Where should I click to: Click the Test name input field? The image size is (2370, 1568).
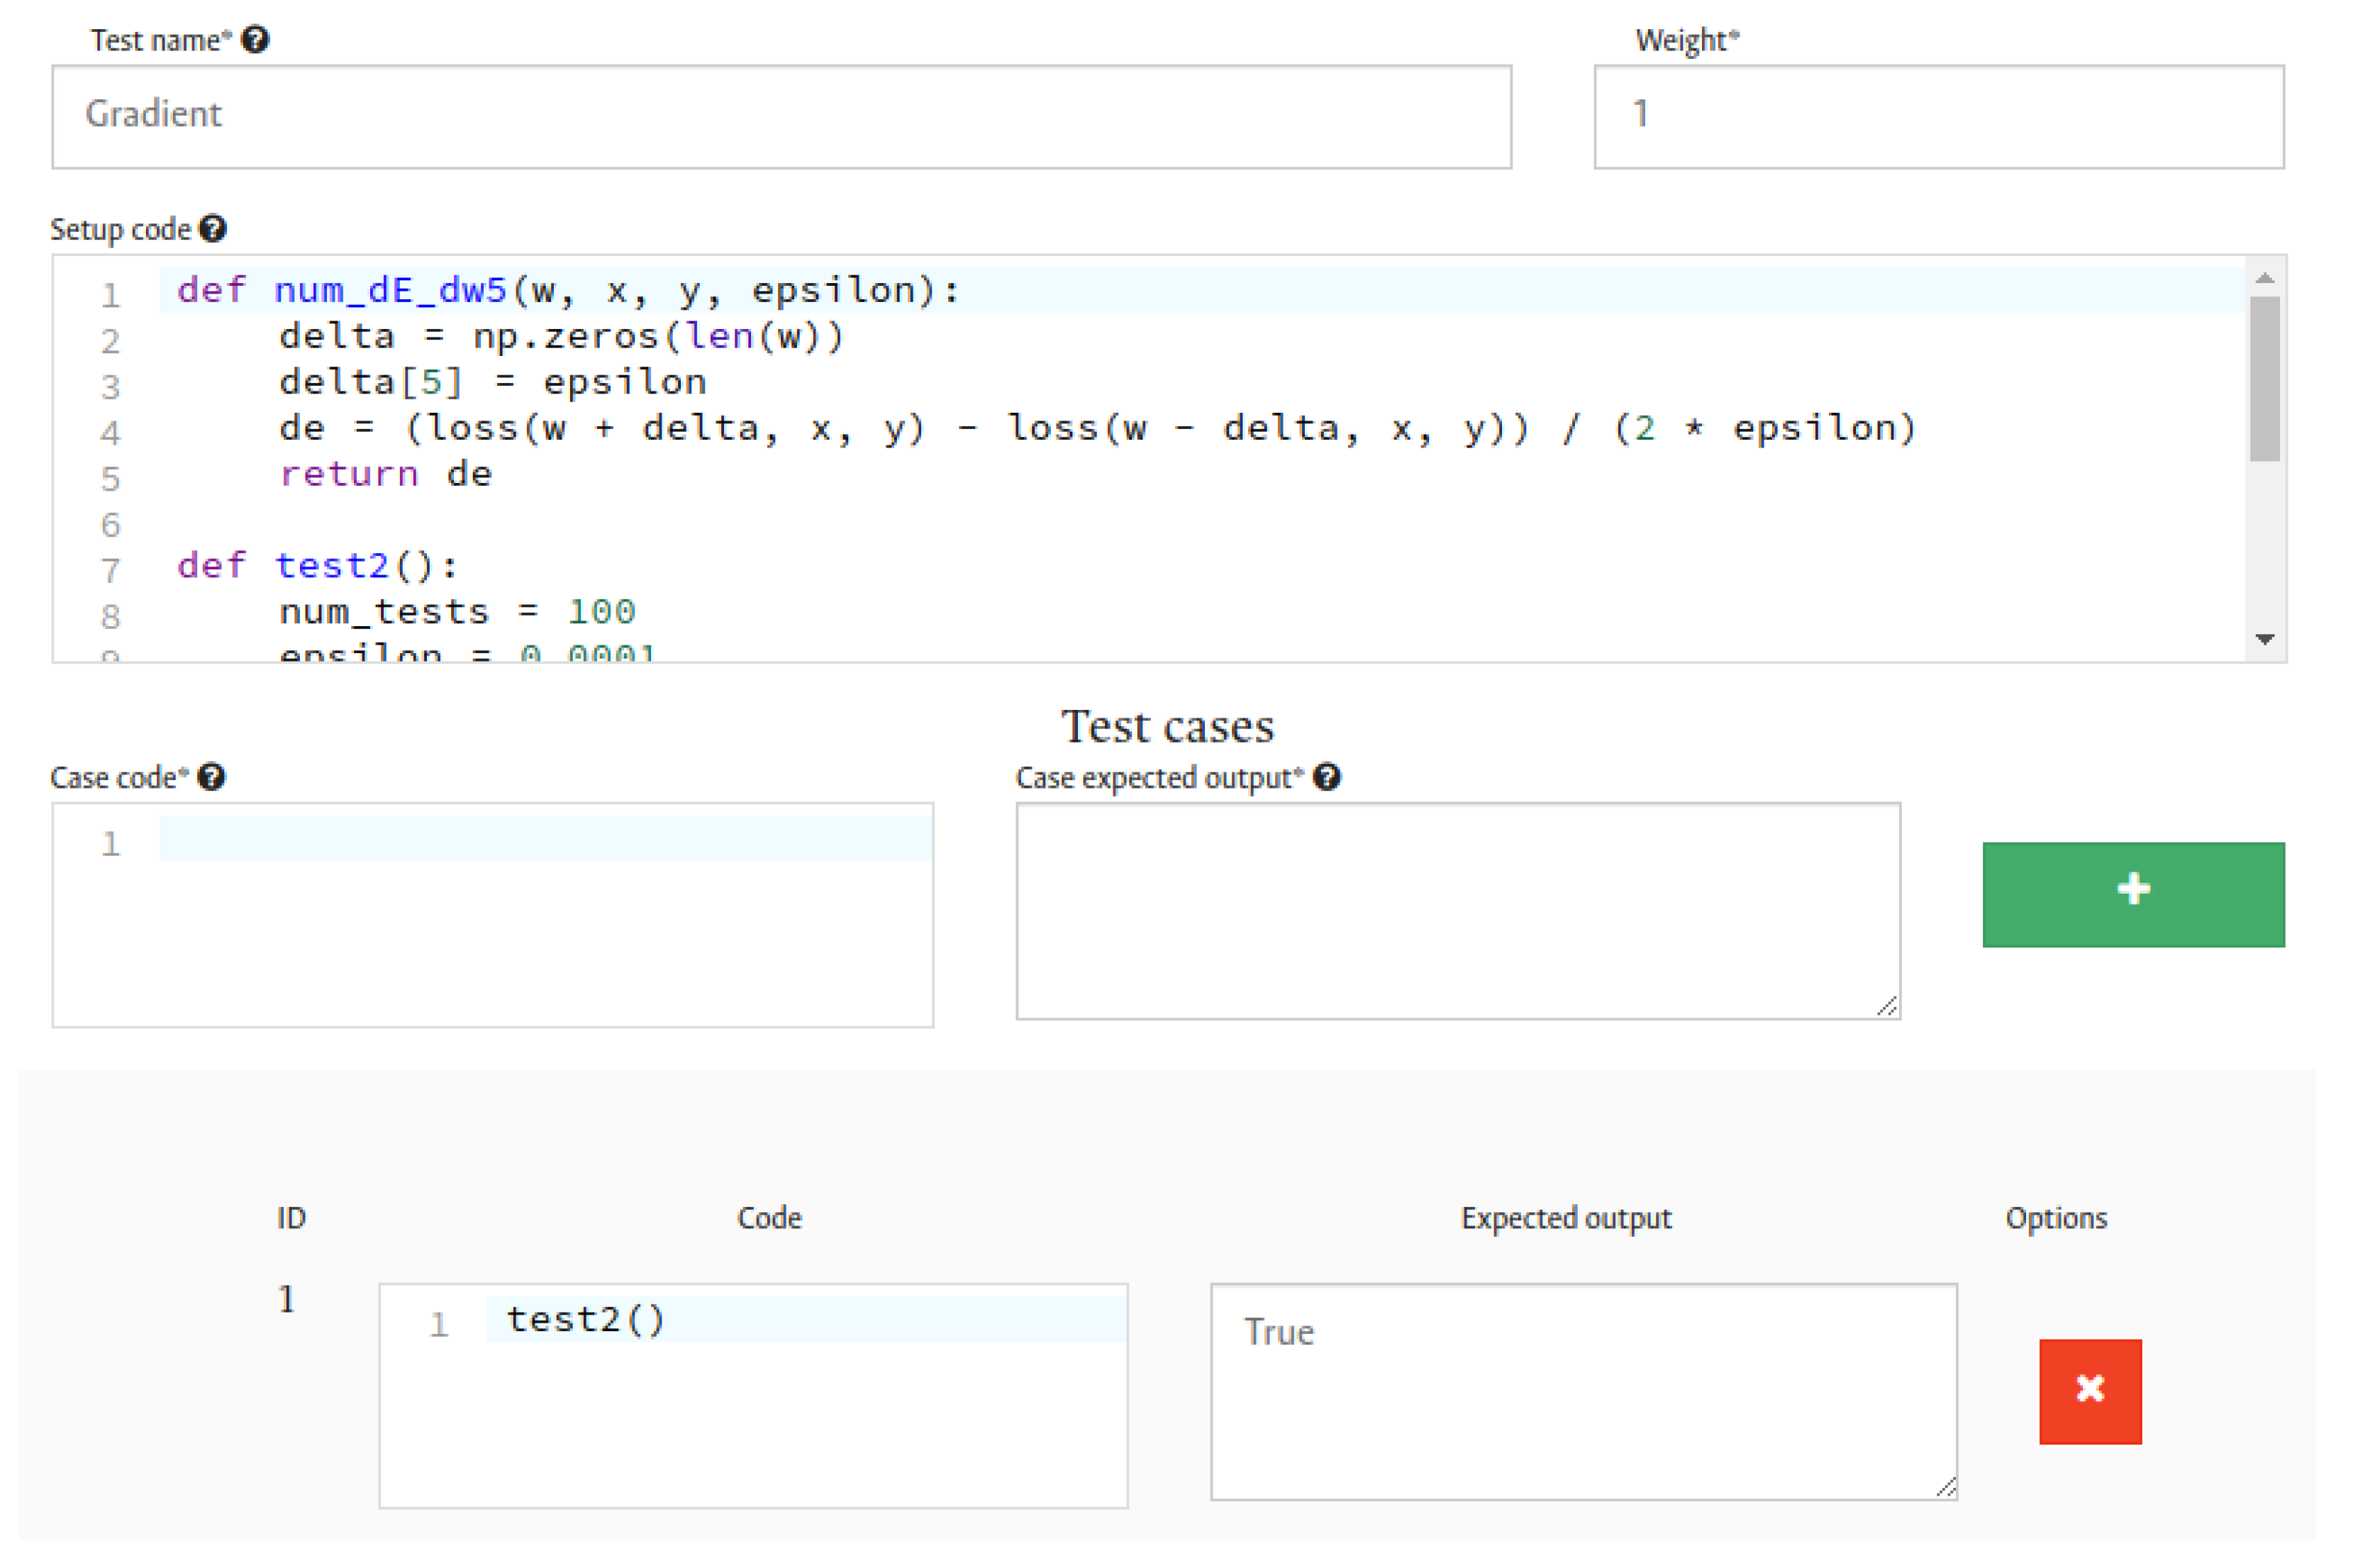(780, 116)
